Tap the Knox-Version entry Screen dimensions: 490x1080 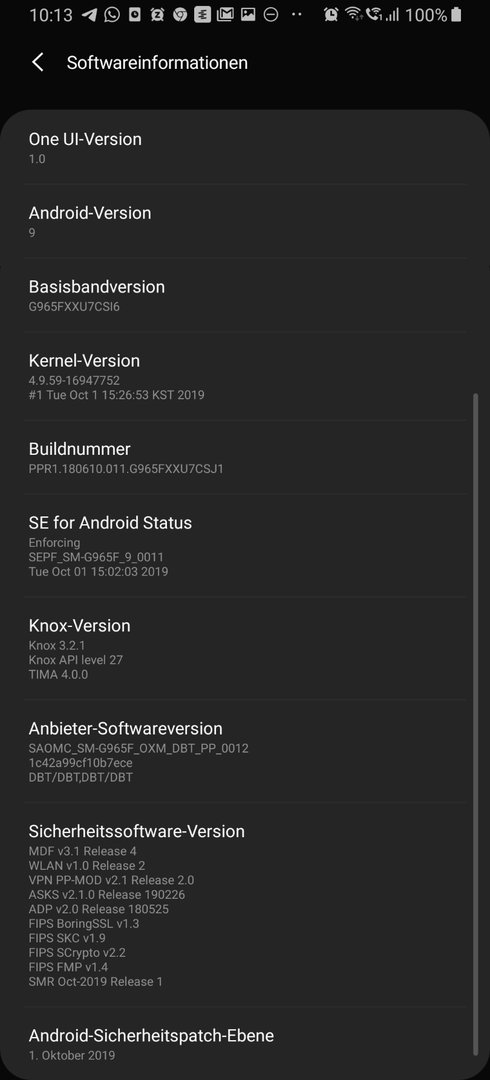[245, 649]
